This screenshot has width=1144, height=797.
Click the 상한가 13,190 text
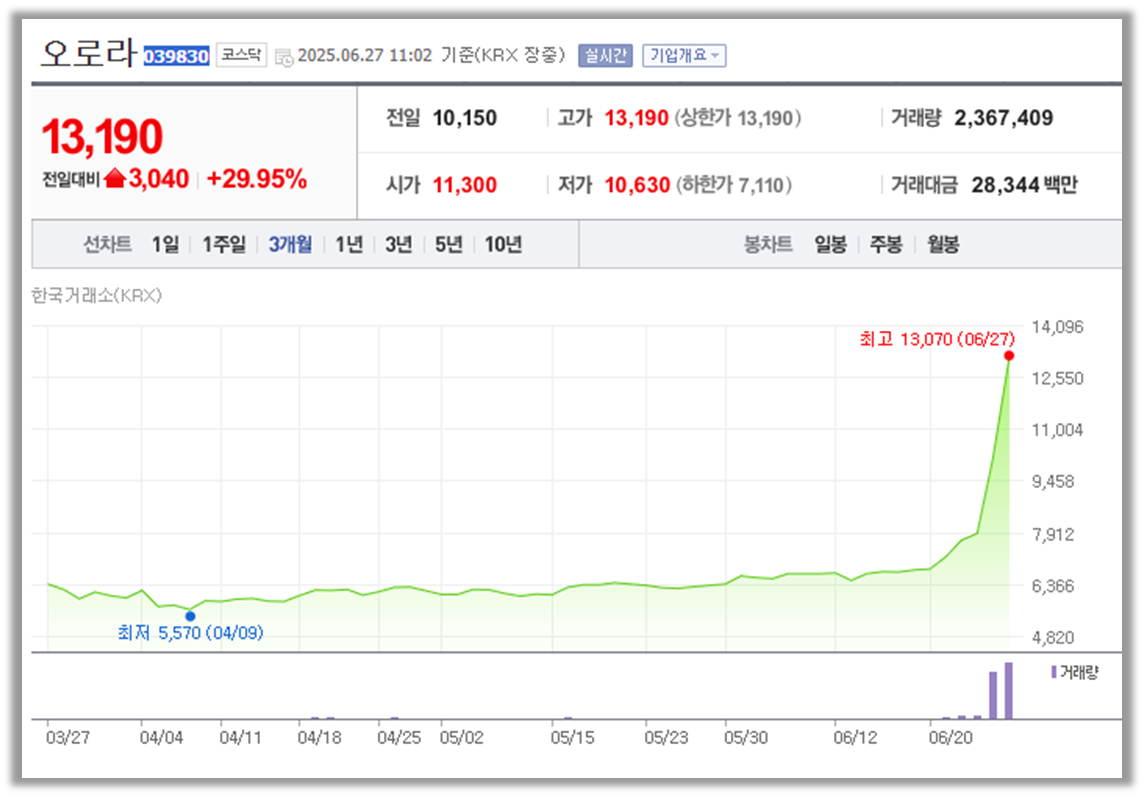[x=738, y=118]
